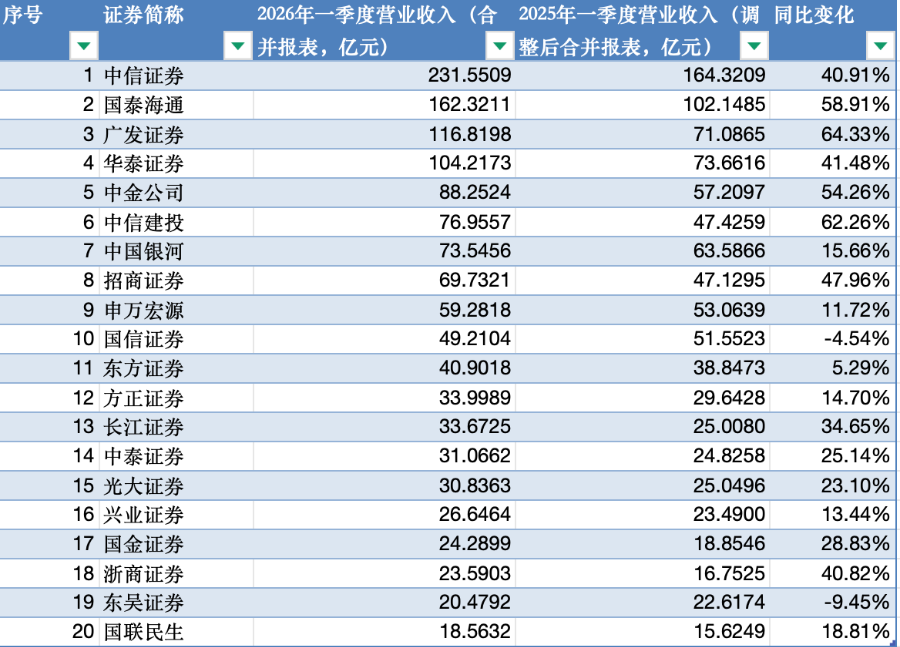Select row number 20 for 国联民生

(x=83, y=632)
